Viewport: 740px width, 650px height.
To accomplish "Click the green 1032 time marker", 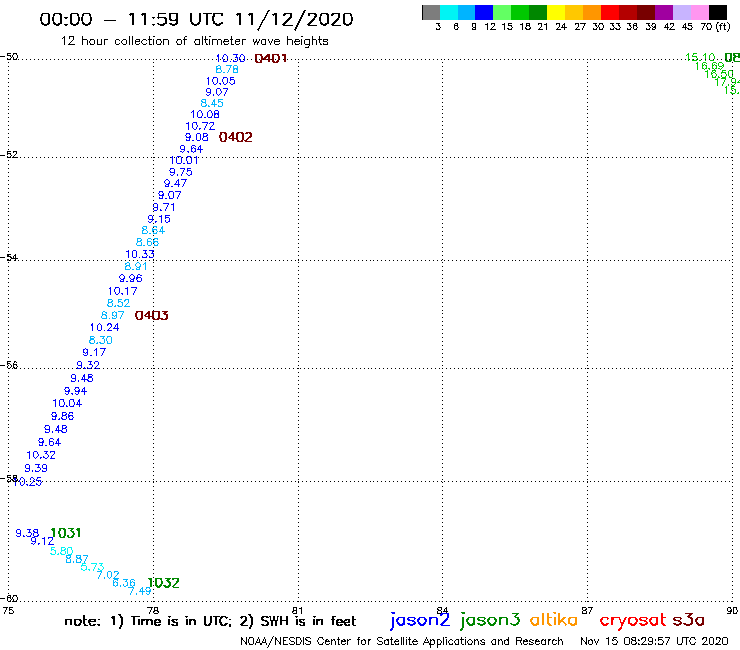I will [x=163, y=583].
